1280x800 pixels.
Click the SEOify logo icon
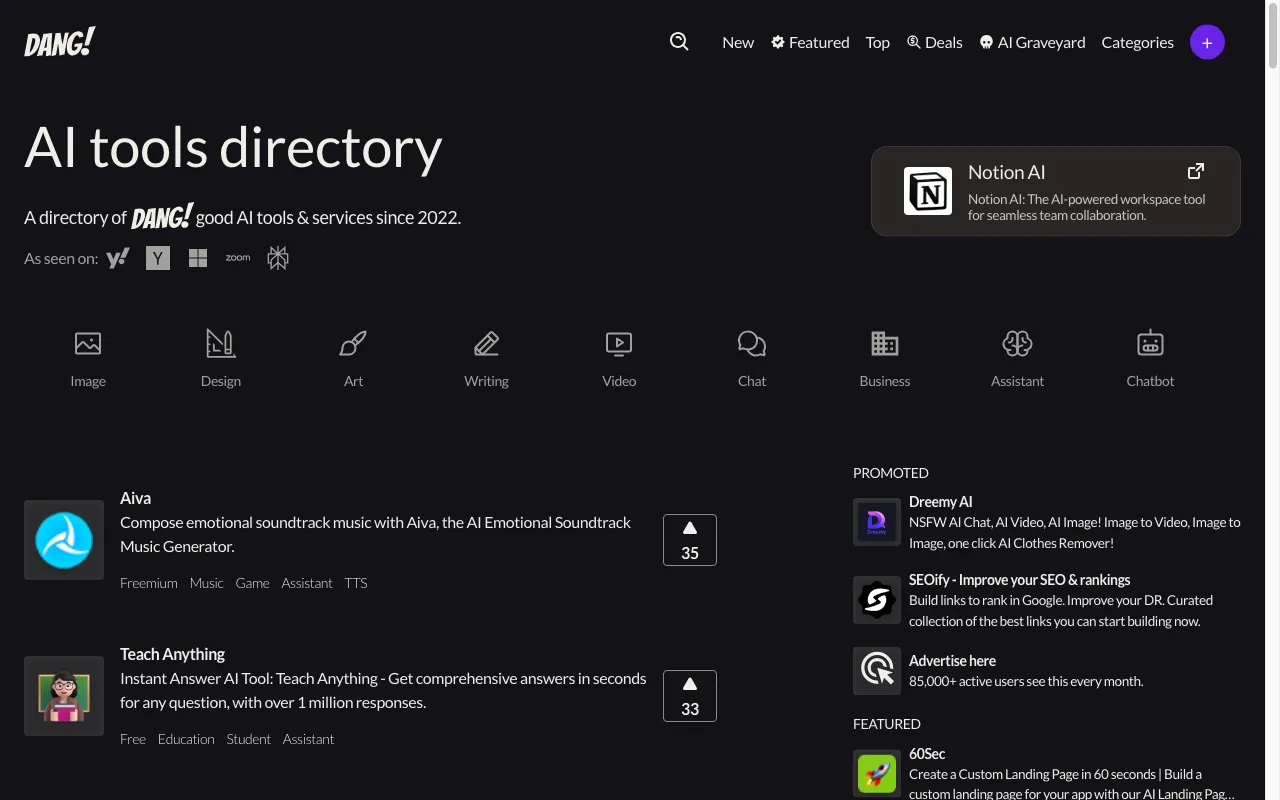877,600
